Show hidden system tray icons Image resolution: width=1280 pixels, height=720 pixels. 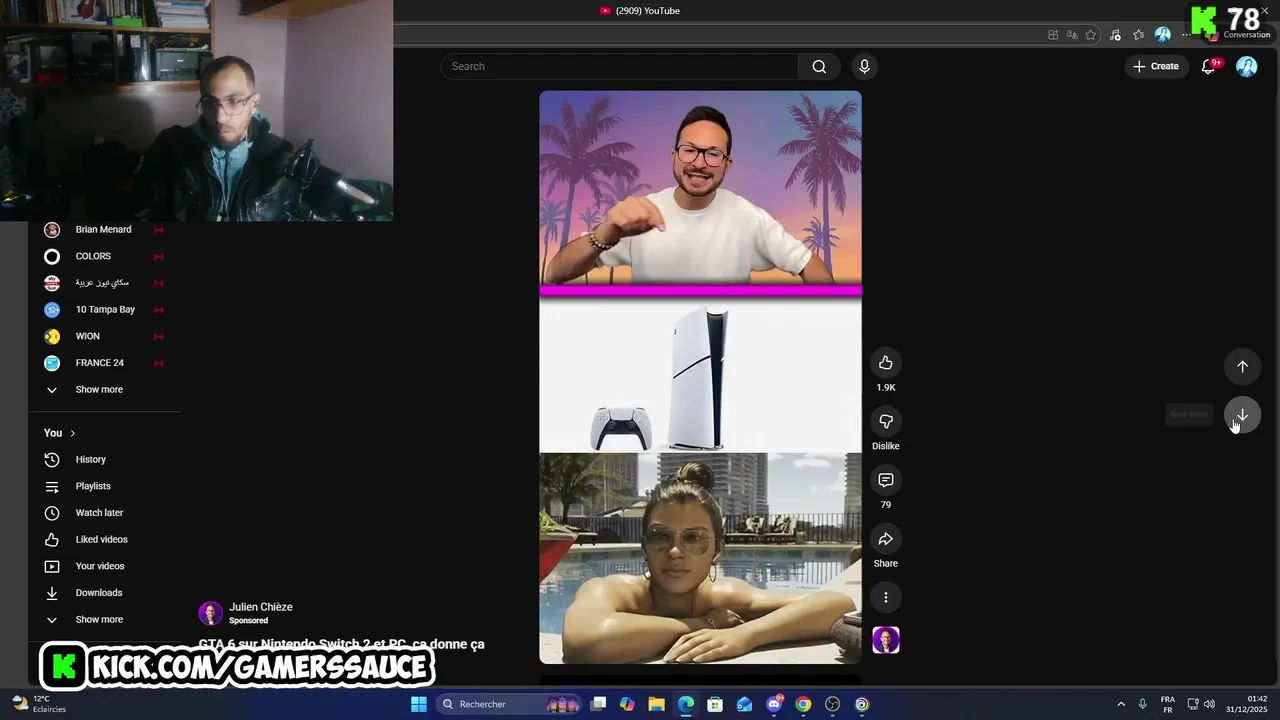[1121, 704]
